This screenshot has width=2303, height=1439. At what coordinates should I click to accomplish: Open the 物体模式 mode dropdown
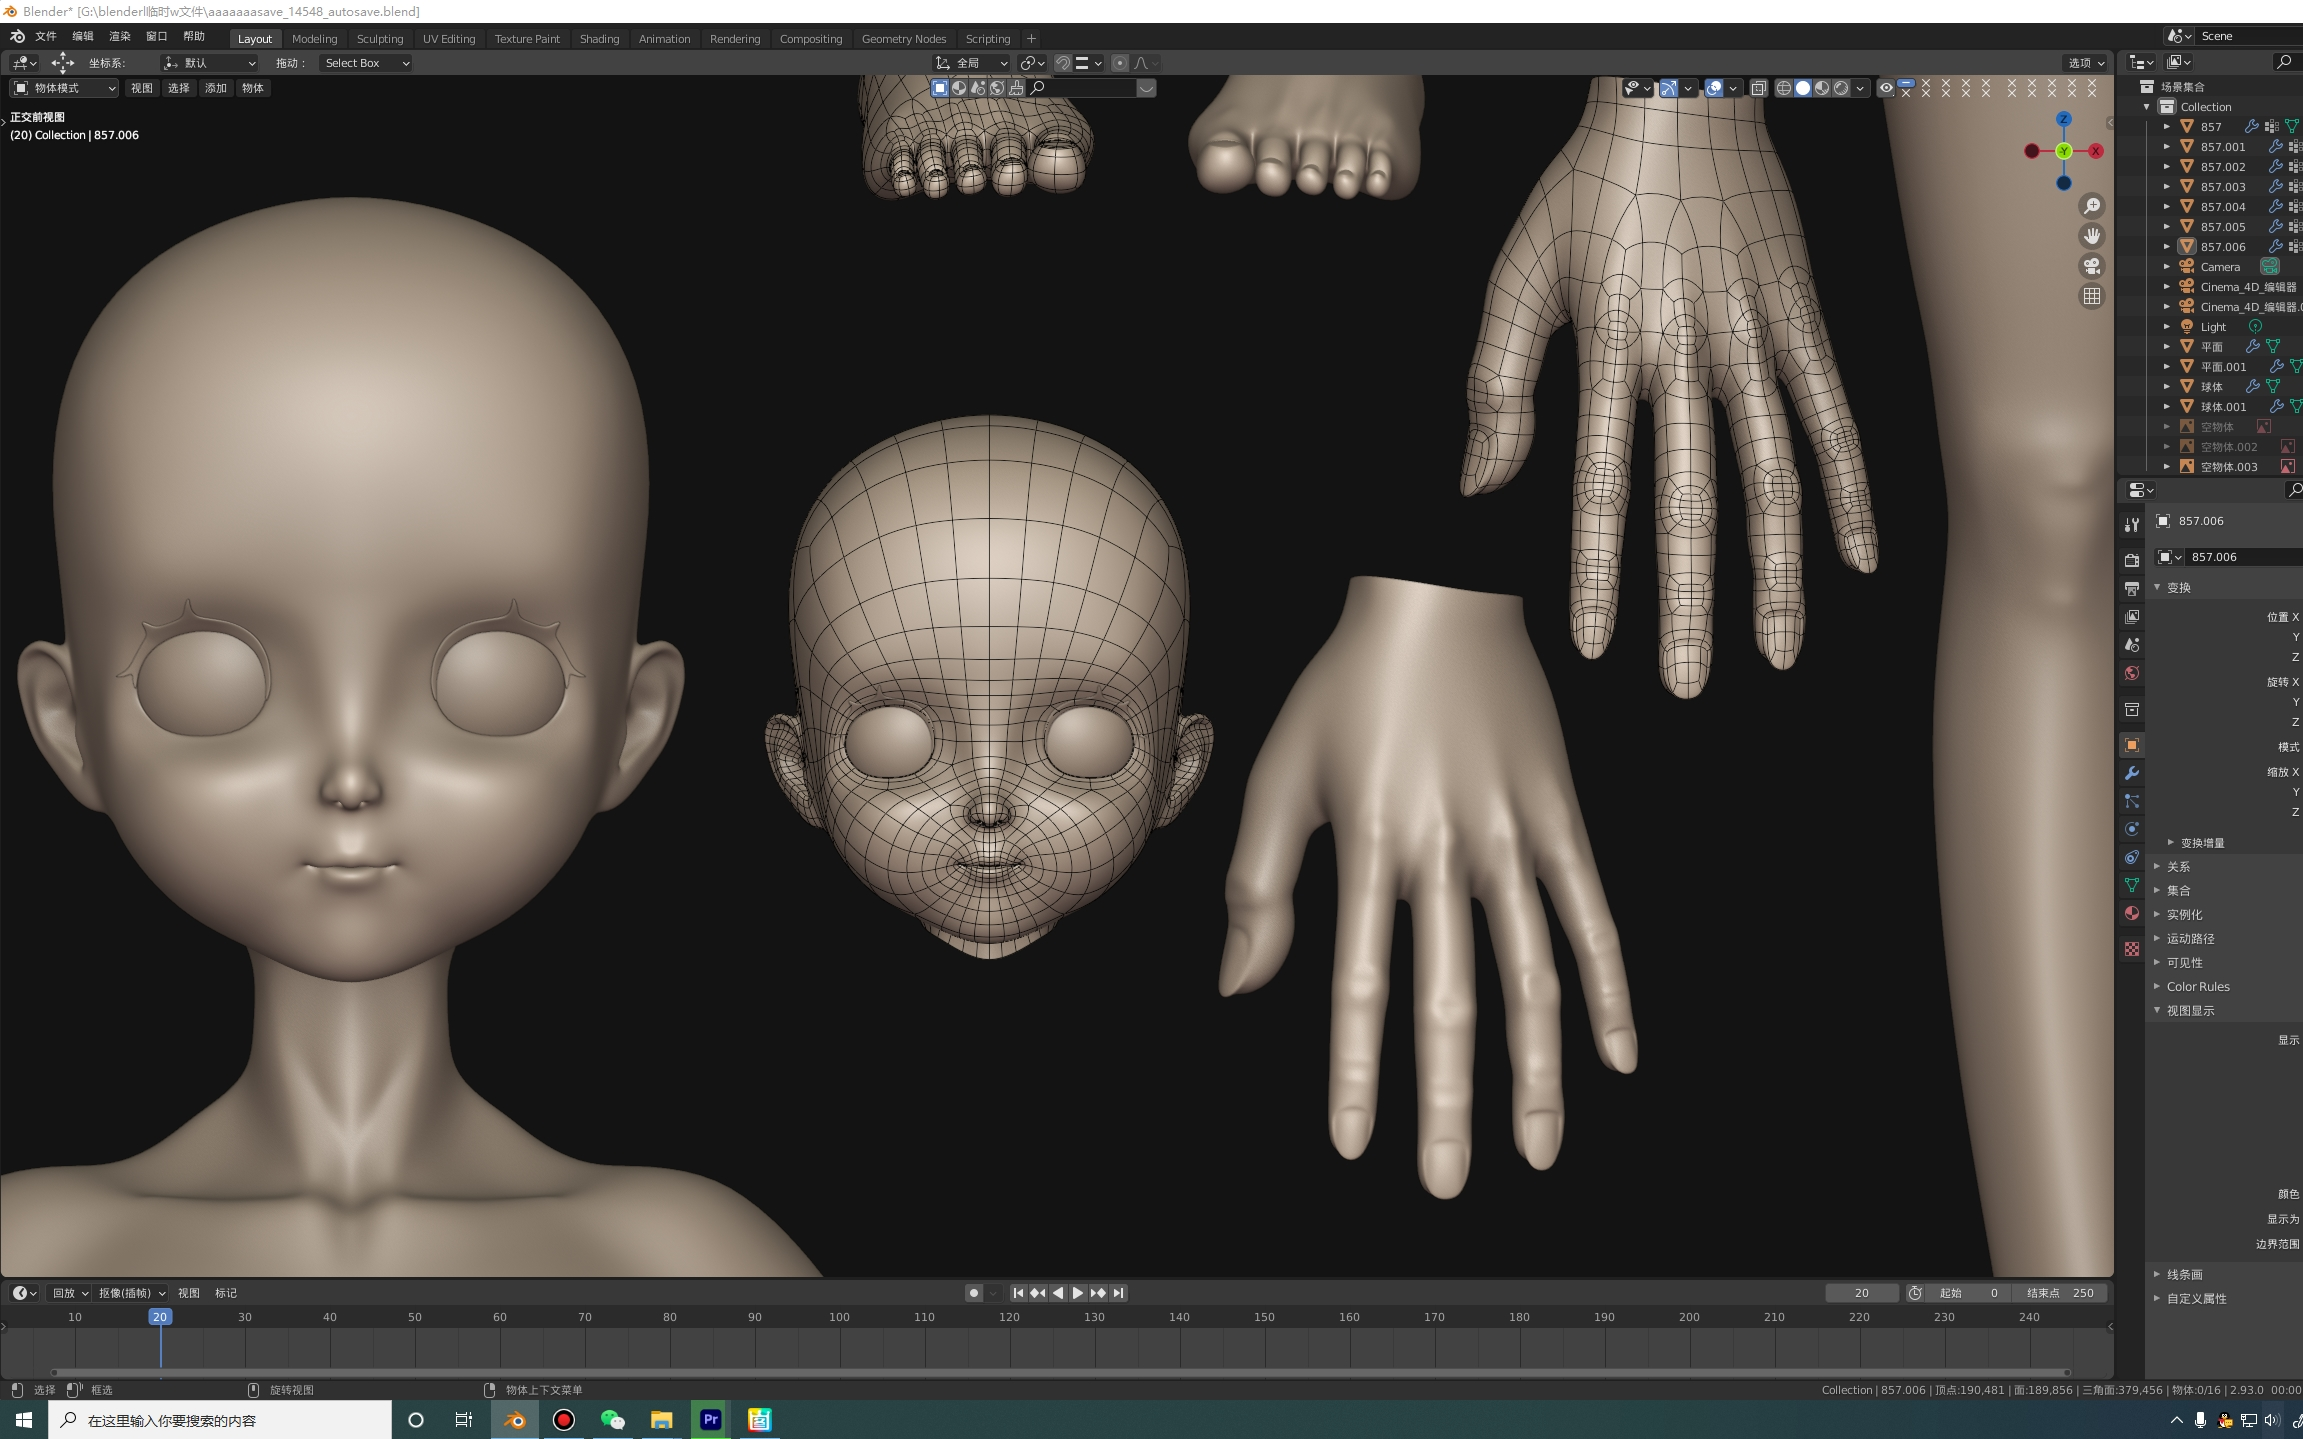point(65,88)
